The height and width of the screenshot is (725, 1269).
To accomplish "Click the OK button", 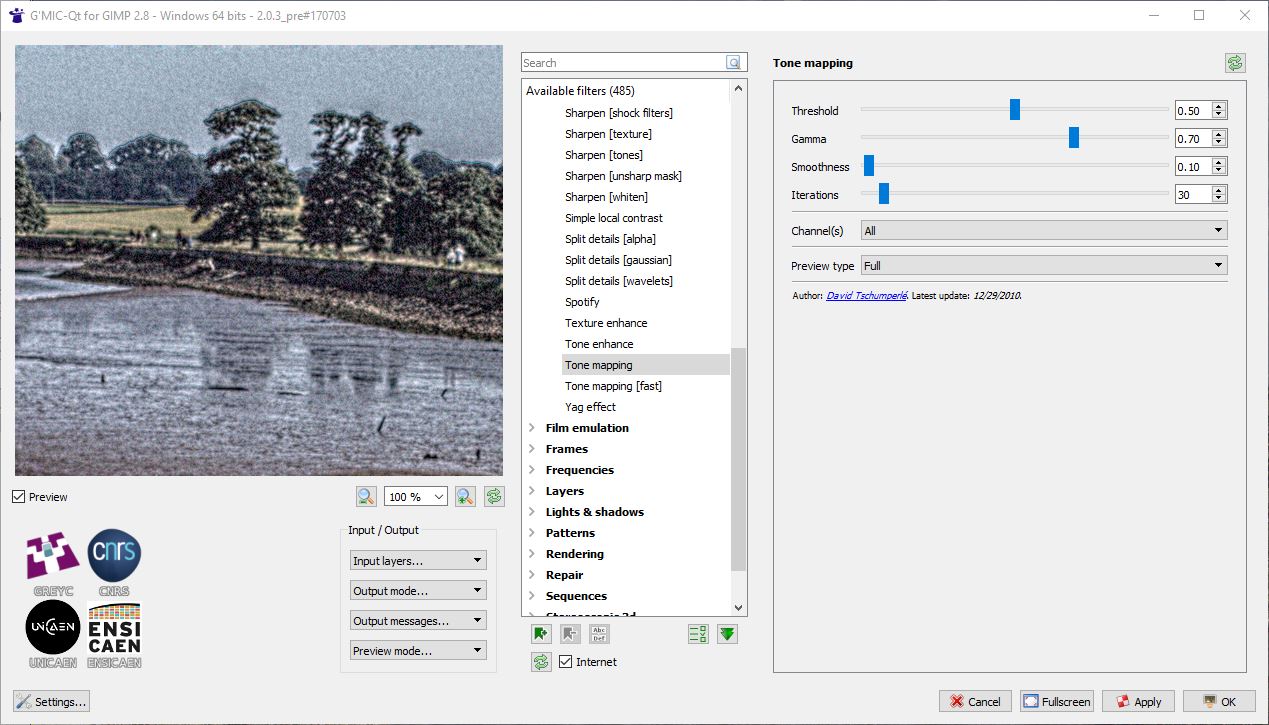I will pos(1219,702).
